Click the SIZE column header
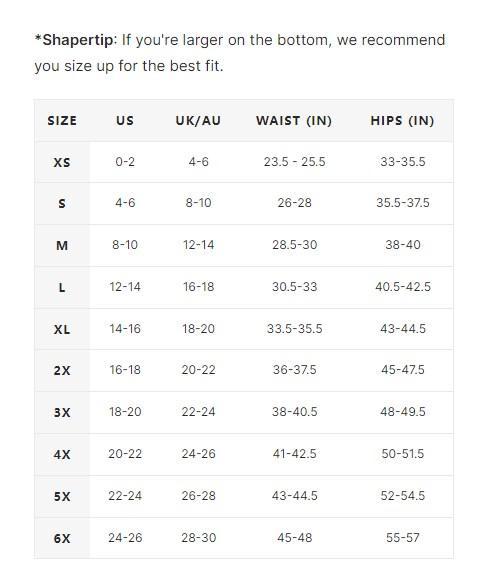Screen dimensions: 477x563 coord(62,121)
